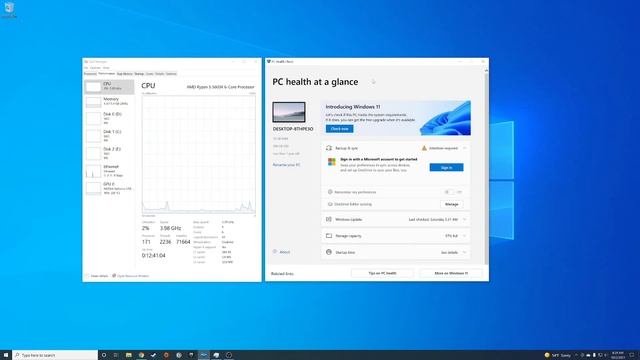Select the CPU graph in the sidebar
The height and width of the screenshot is (360, 640).
click(109, 87)
